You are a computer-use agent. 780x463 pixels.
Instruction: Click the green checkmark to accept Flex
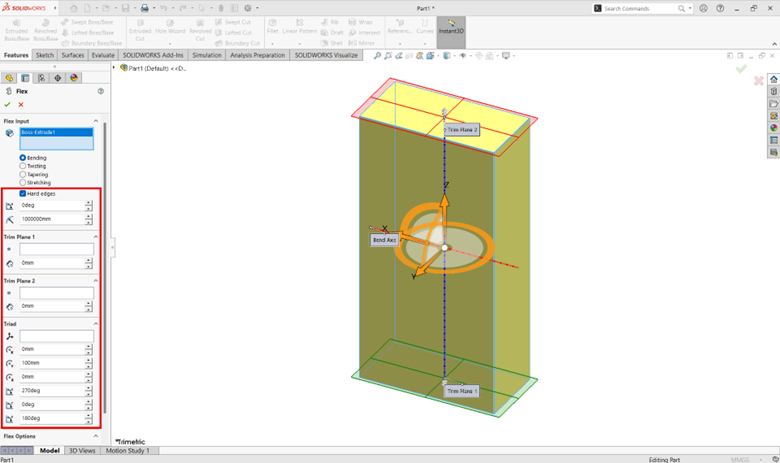coord(8,104)
